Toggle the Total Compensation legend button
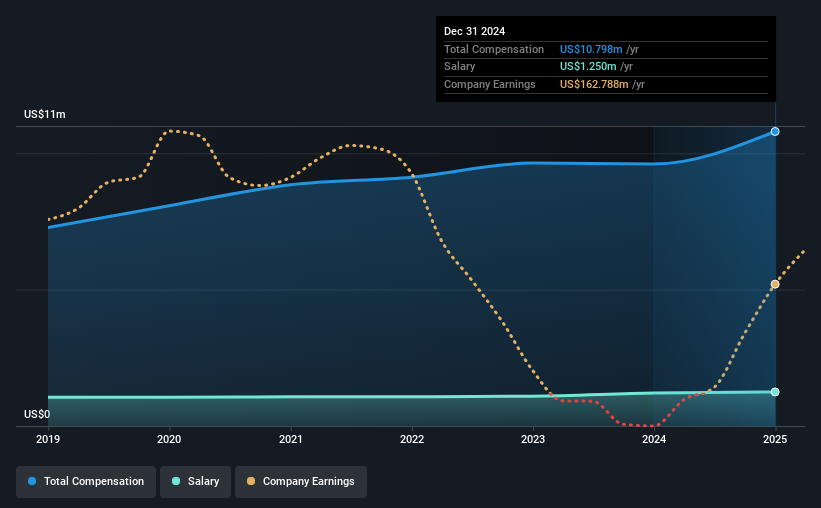The height and width of the screenshot is (508, 821). pos(86,482)
